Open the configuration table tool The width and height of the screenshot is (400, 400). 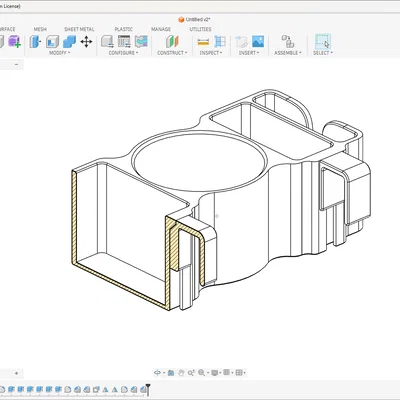click(124, 42)
